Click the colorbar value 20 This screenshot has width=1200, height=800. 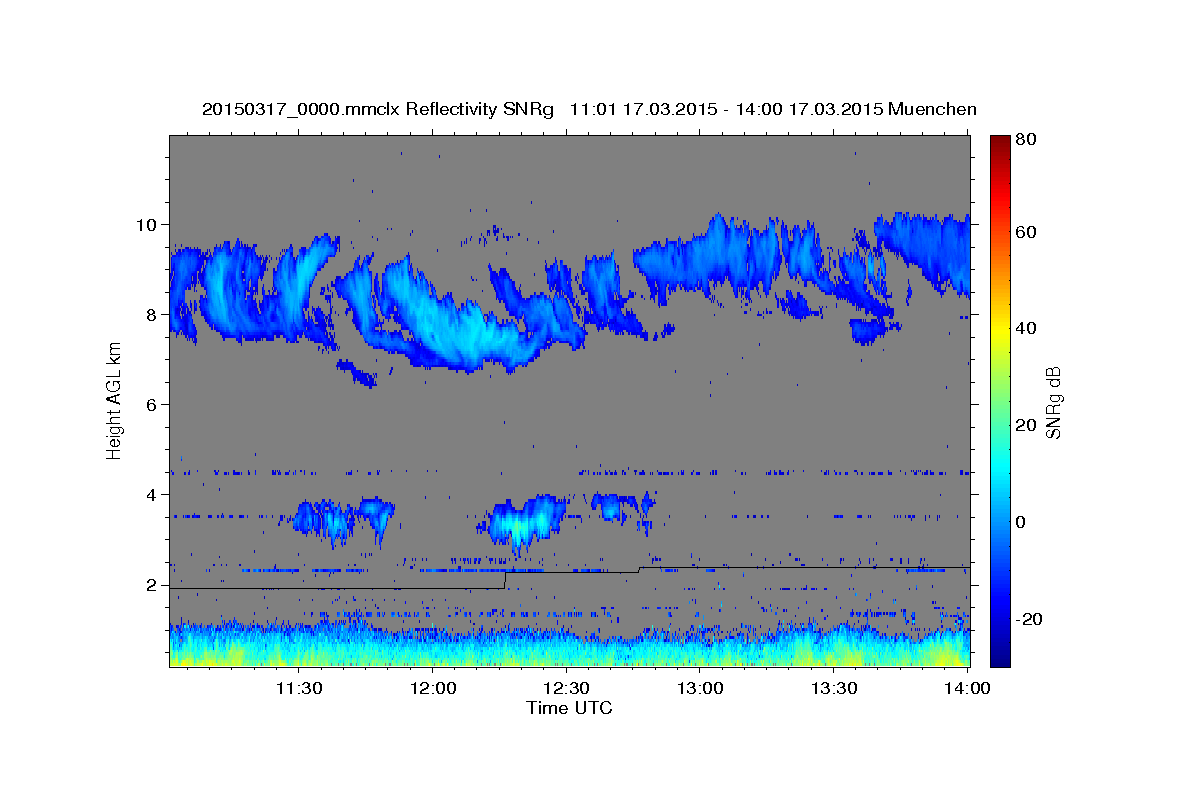(1025, 425)
